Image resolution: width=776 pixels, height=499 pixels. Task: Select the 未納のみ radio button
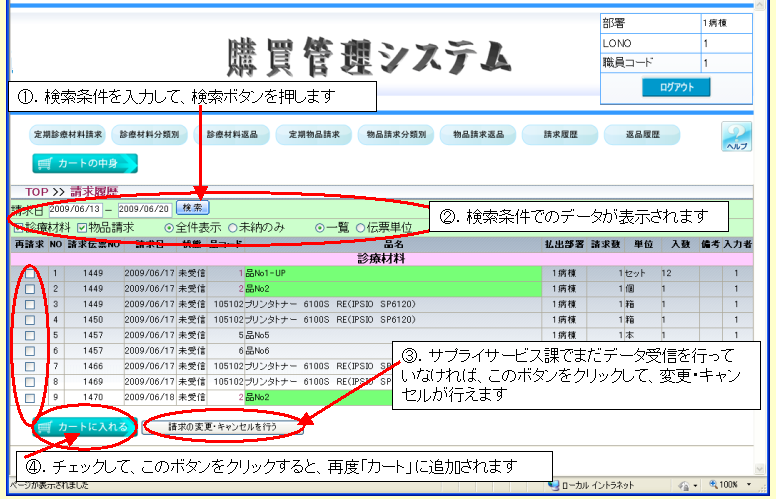pyautogui.click(x=233, y=228)
